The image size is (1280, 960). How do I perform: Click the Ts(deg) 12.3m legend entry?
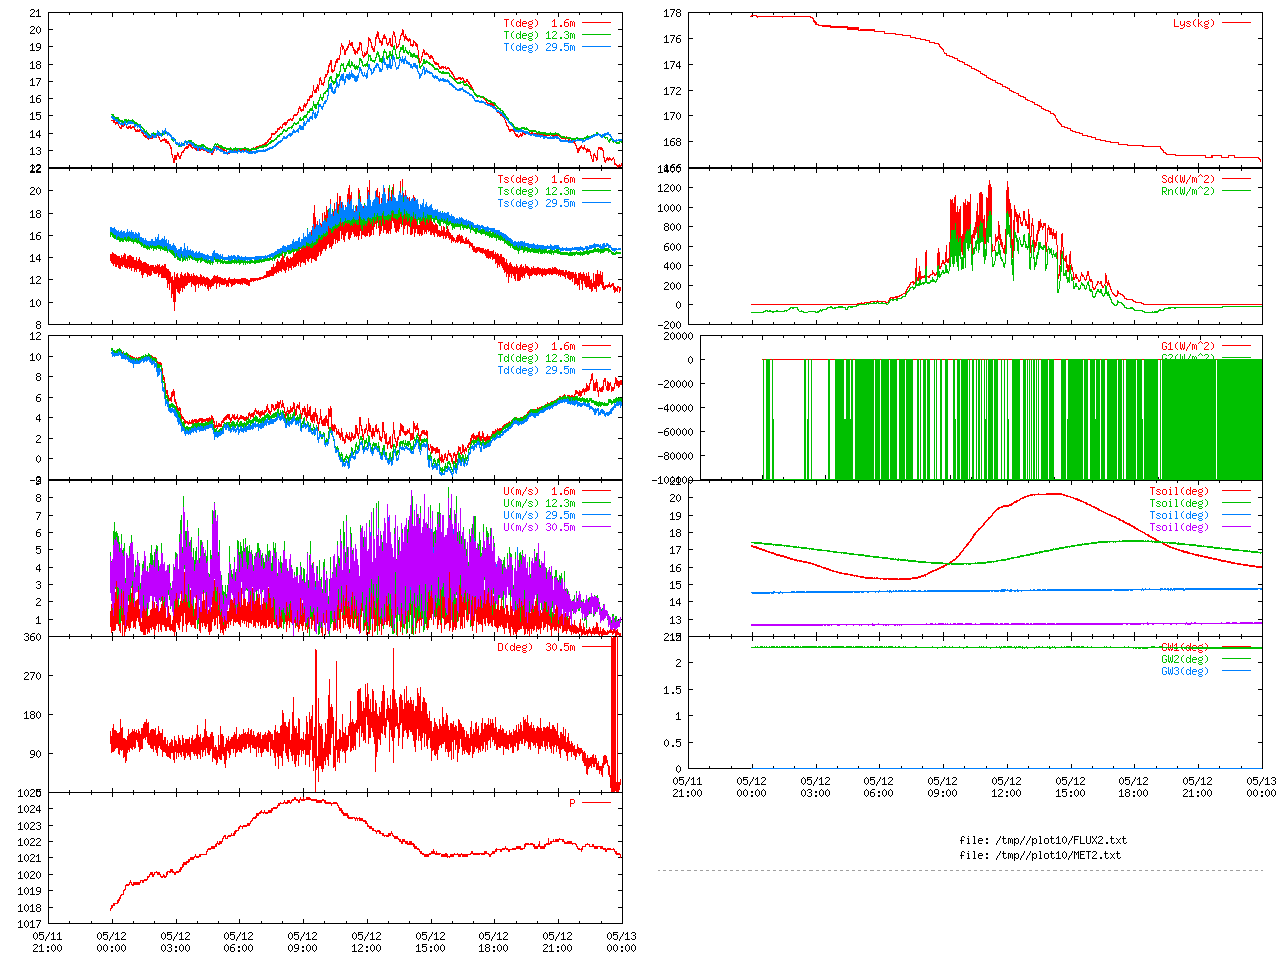point(537,191)
